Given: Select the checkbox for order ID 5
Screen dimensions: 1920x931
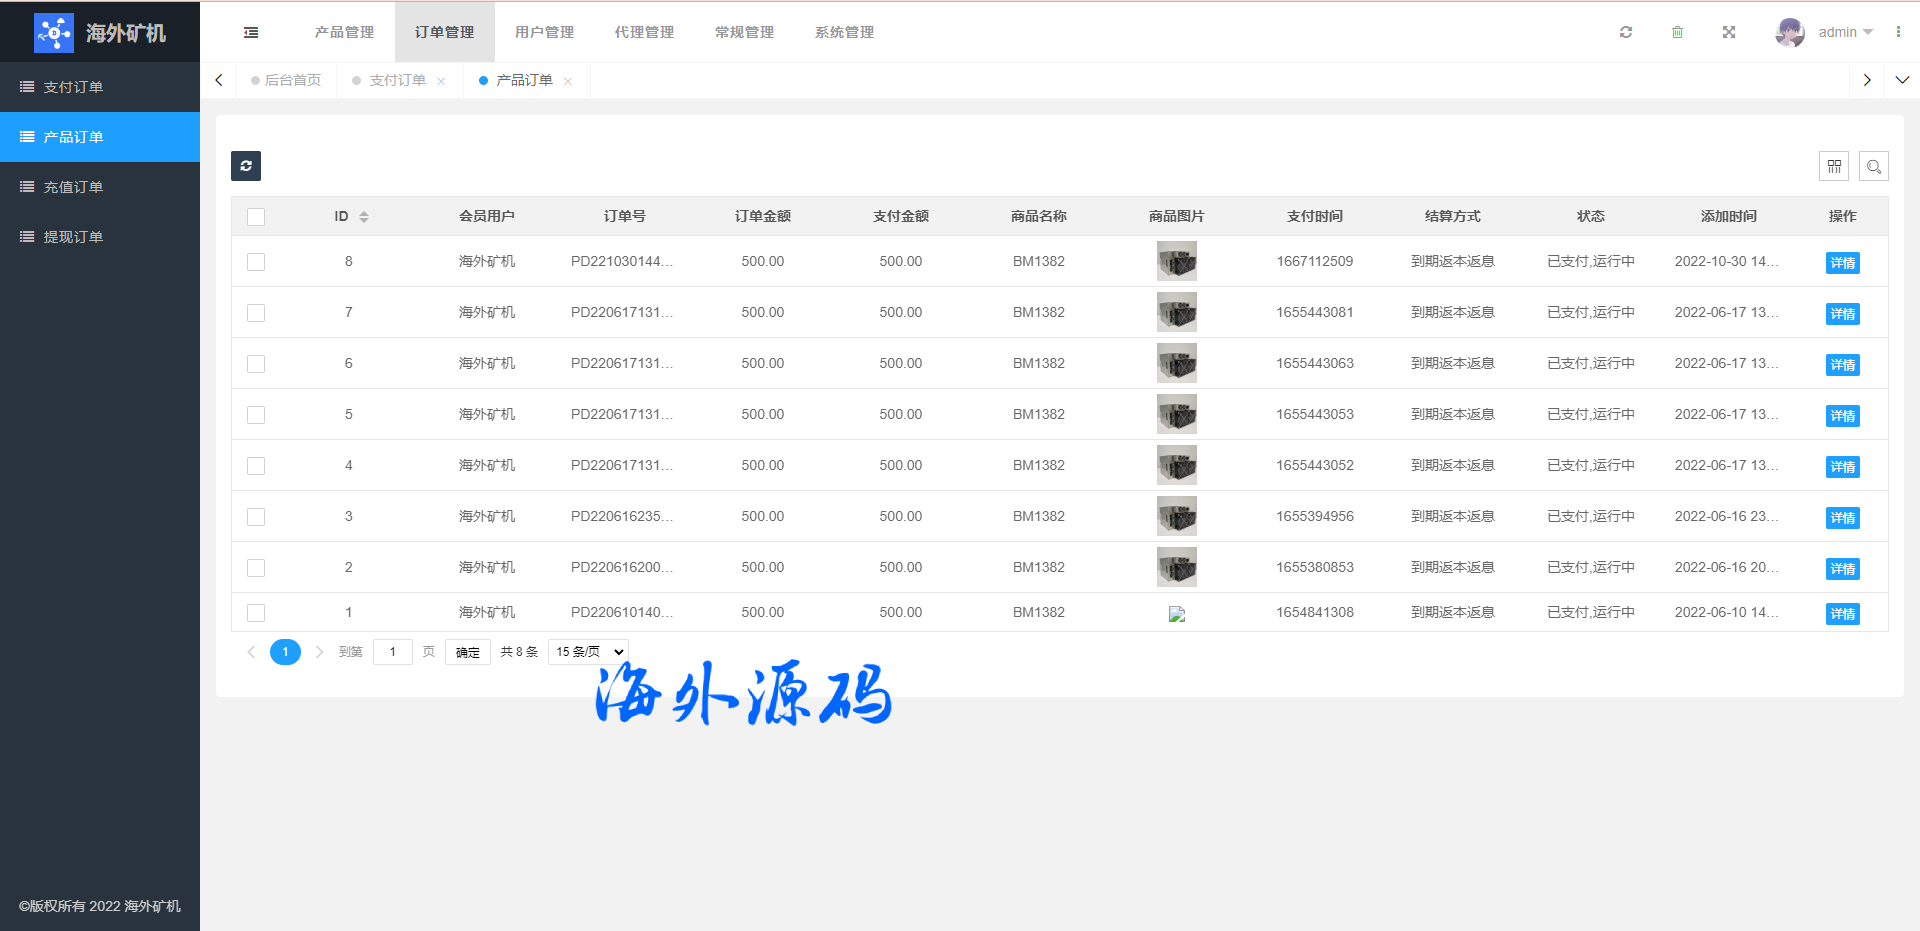Looking at the screenshot, I should coord(256,415).
